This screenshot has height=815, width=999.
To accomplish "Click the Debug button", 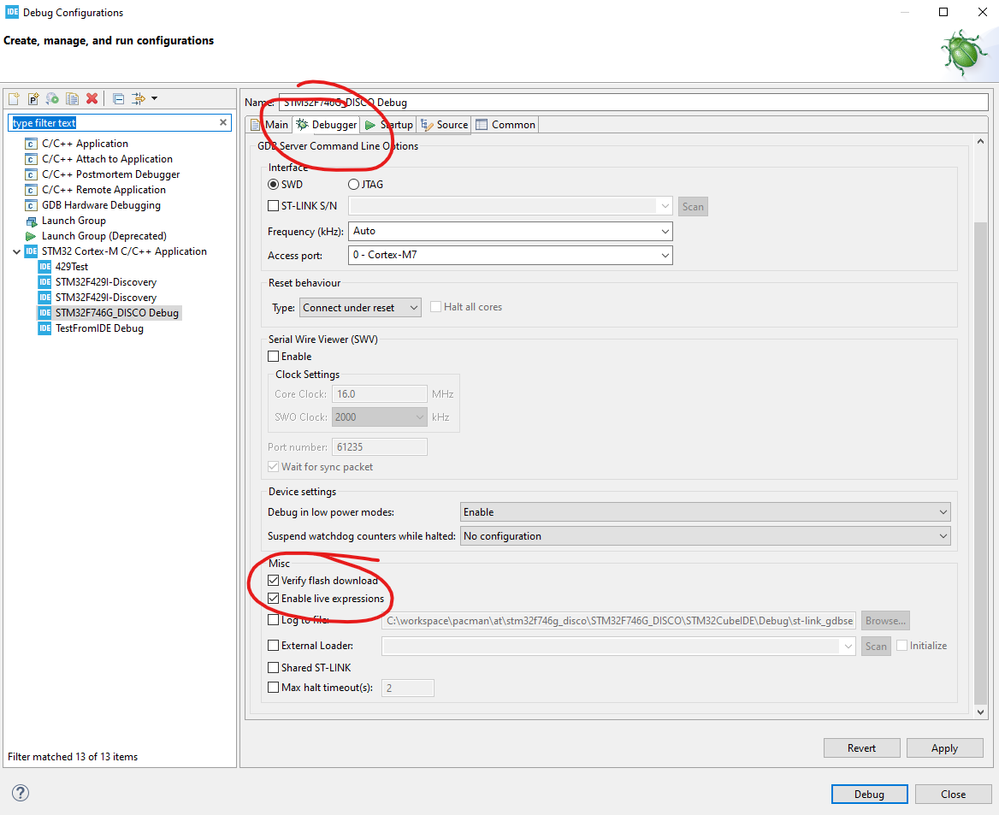I will (x=869, y=794).
